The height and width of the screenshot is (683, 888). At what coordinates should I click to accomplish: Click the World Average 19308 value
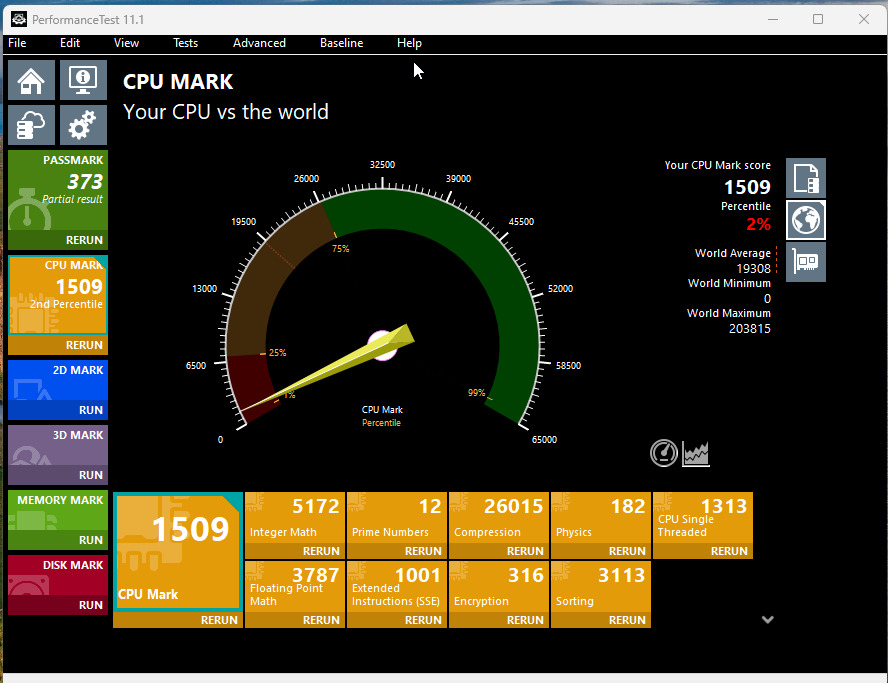753,268
